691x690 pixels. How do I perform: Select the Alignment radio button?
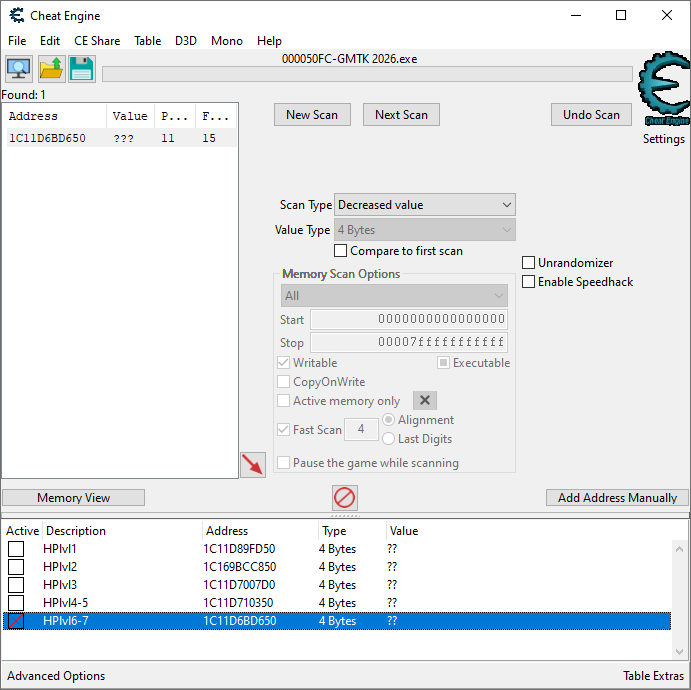tap(388, 420)
